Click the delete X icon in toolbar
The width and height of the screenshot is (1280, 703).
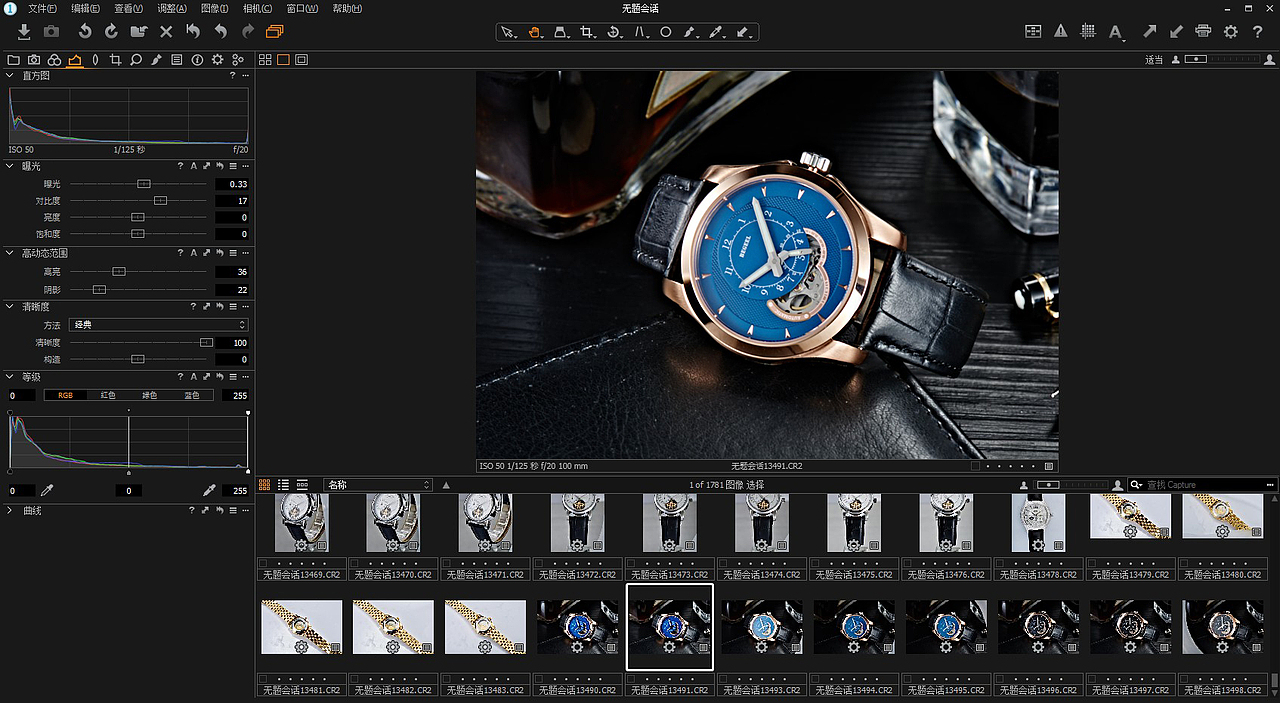coord(166,32)
